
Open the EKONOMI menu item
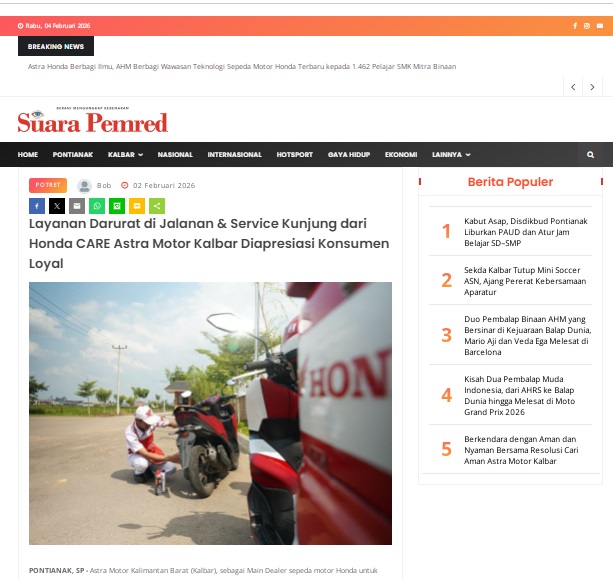click(401, 154)
